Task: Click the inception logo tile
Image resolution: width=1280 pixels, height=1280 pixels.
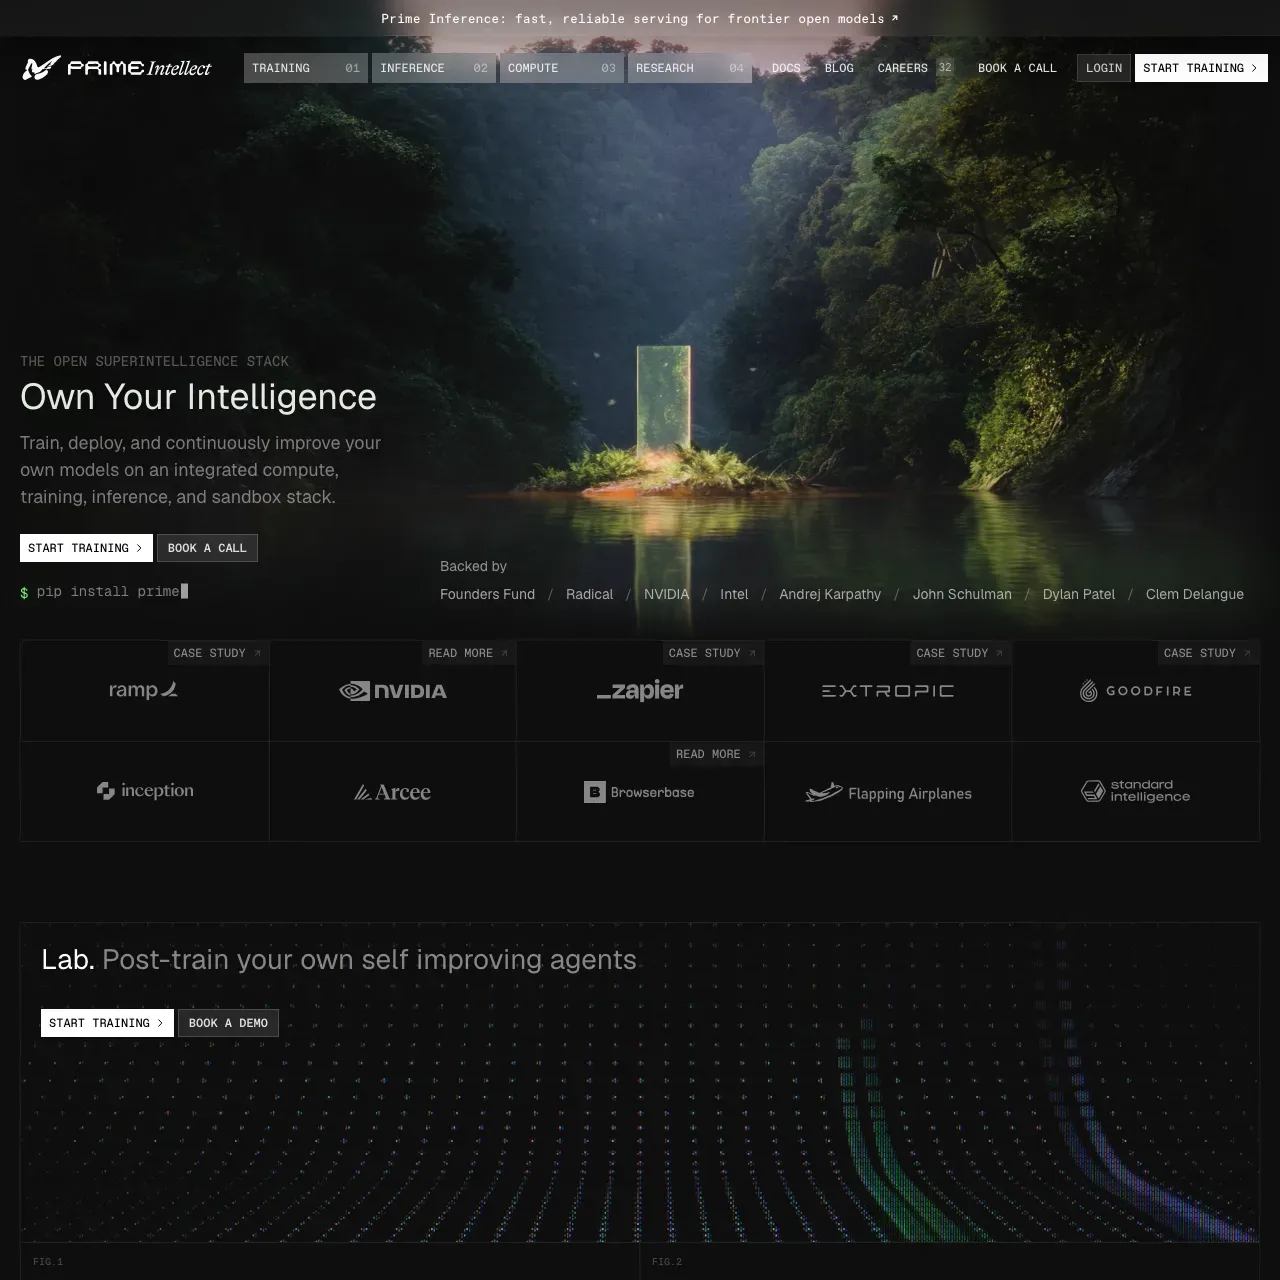Action: click(x=145, y=791)
